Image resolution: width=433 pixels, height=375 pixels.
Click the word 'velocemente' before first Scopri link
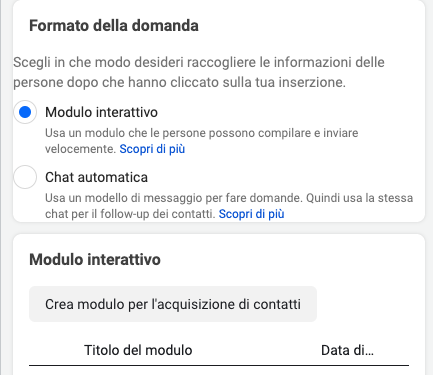click(80, 149)
